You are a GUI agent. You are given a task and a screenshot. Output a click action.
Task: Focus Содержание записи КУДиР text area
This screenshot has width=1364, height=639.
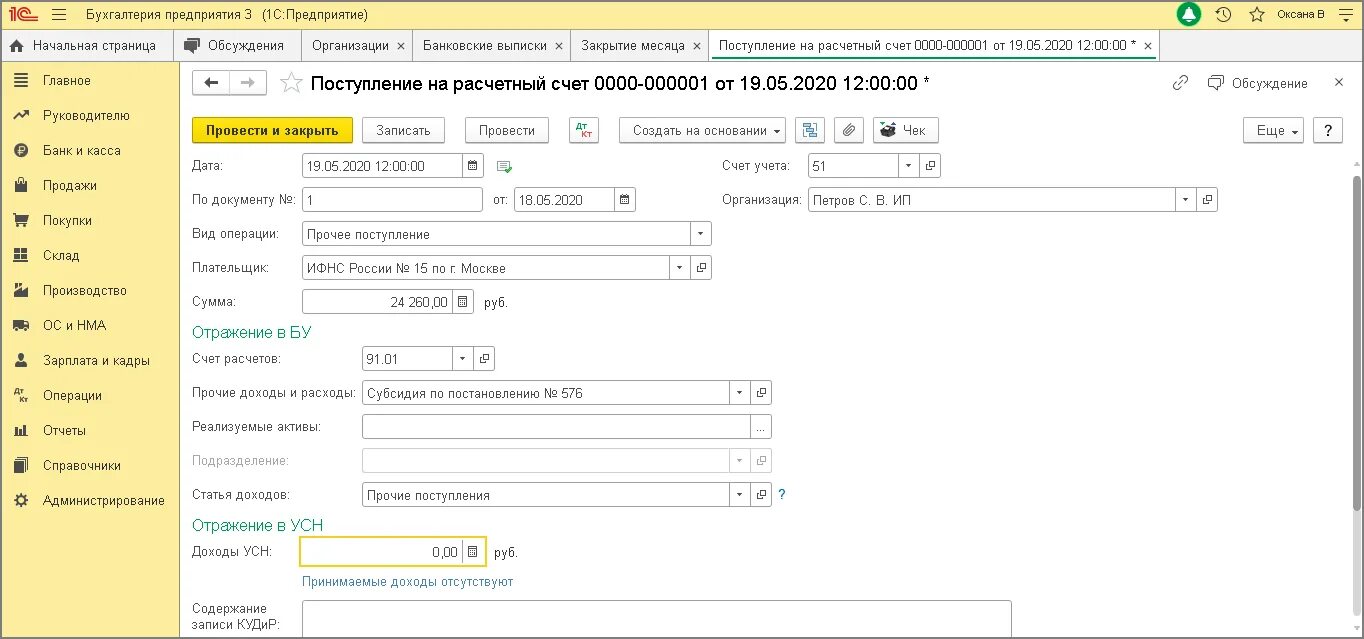[656, 617]
